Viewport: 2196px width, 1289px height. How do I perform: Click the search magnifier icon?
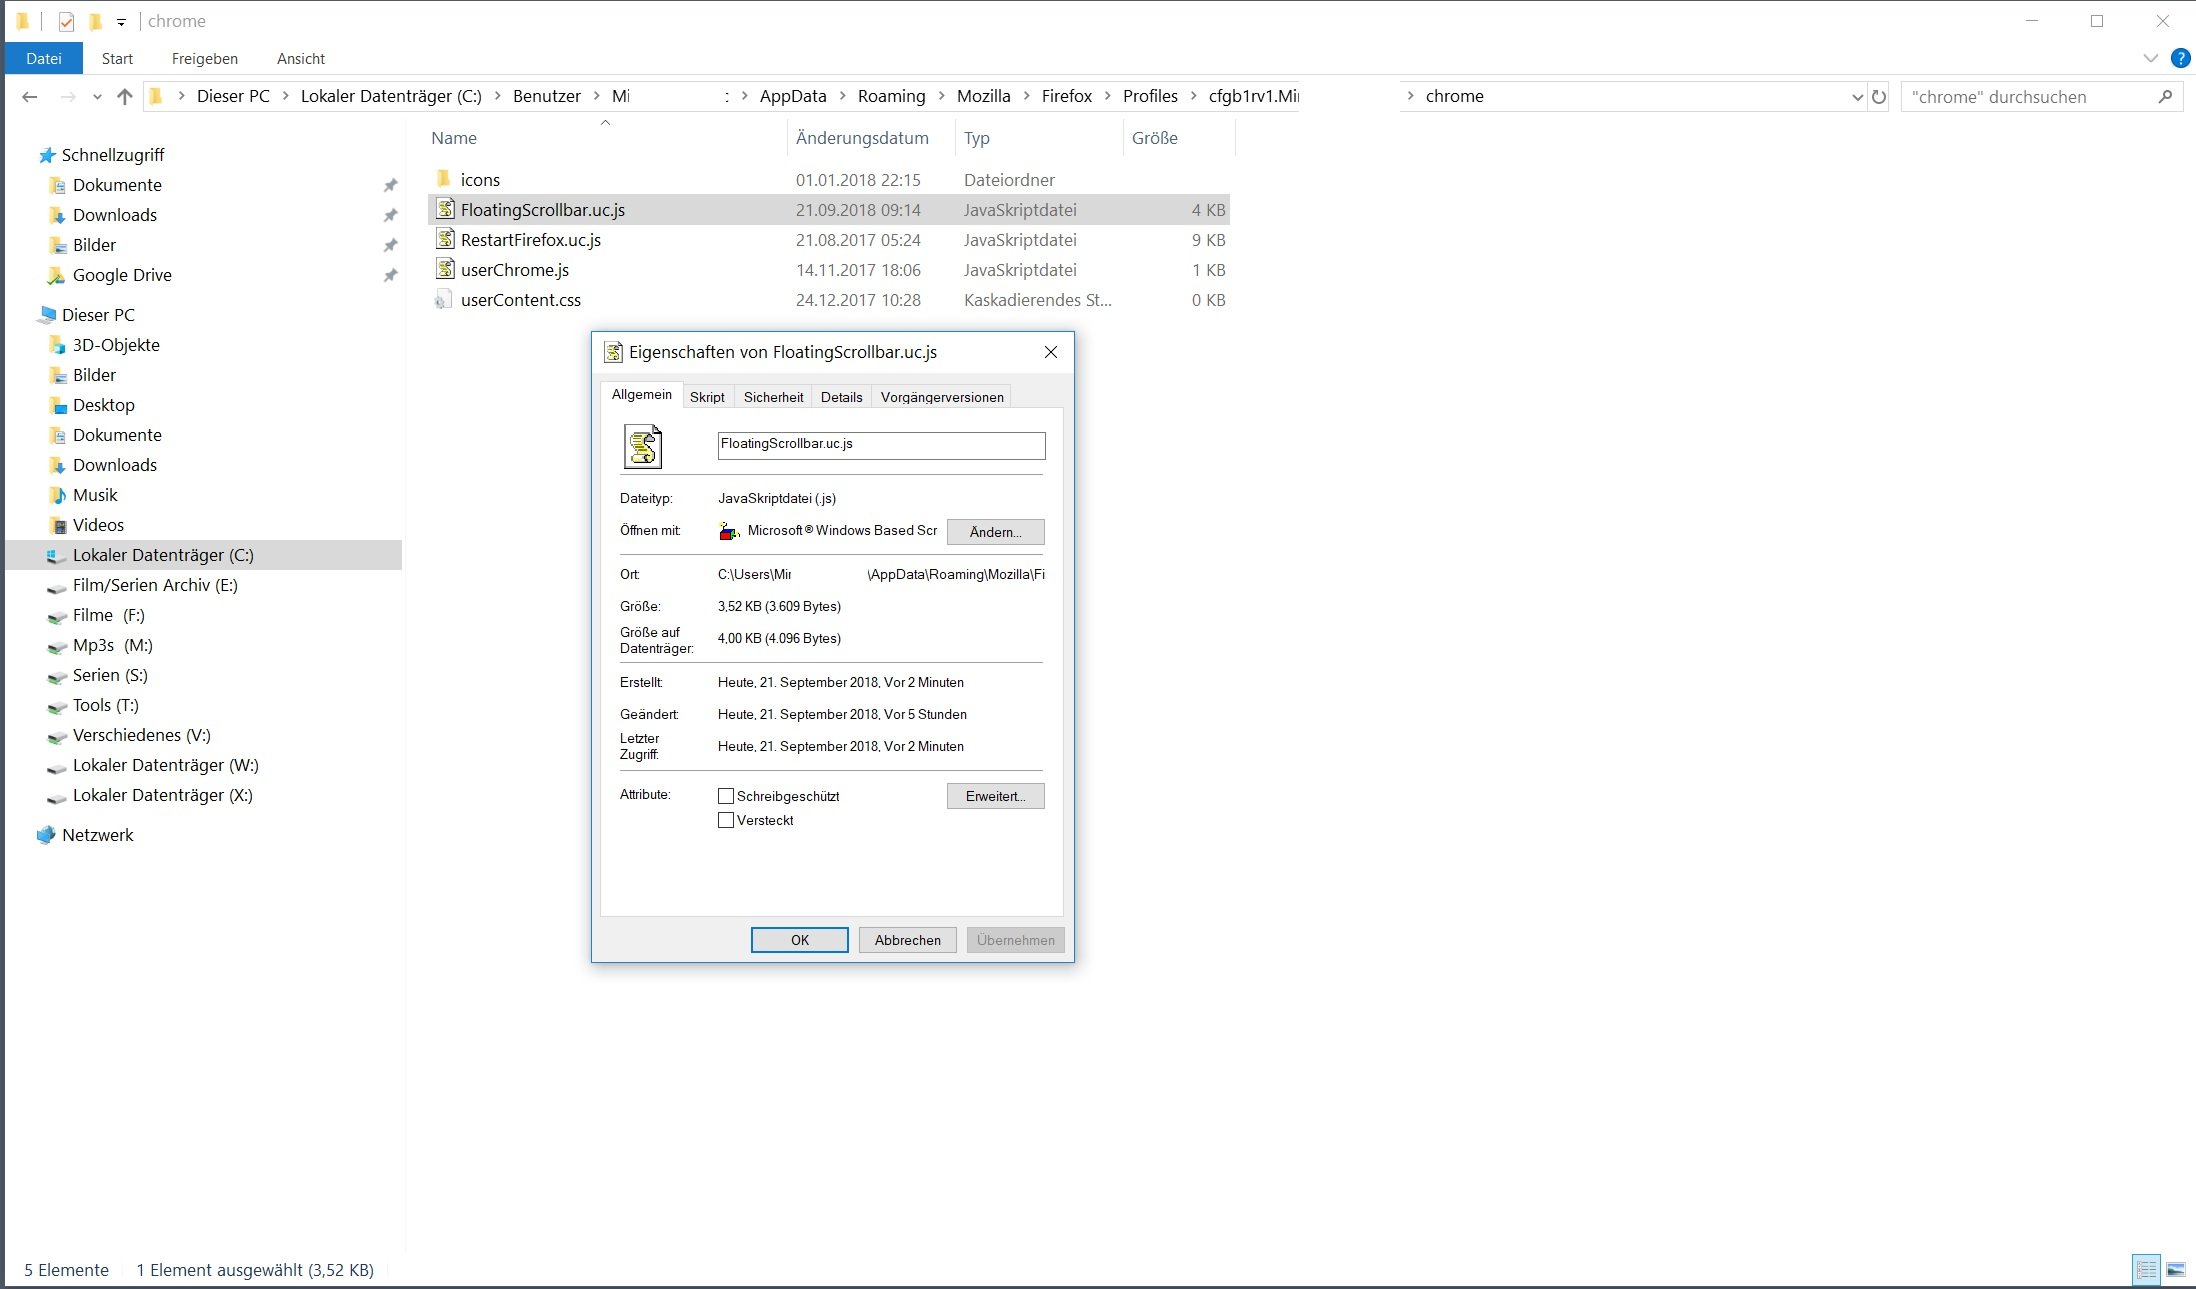pos(2165,97)
